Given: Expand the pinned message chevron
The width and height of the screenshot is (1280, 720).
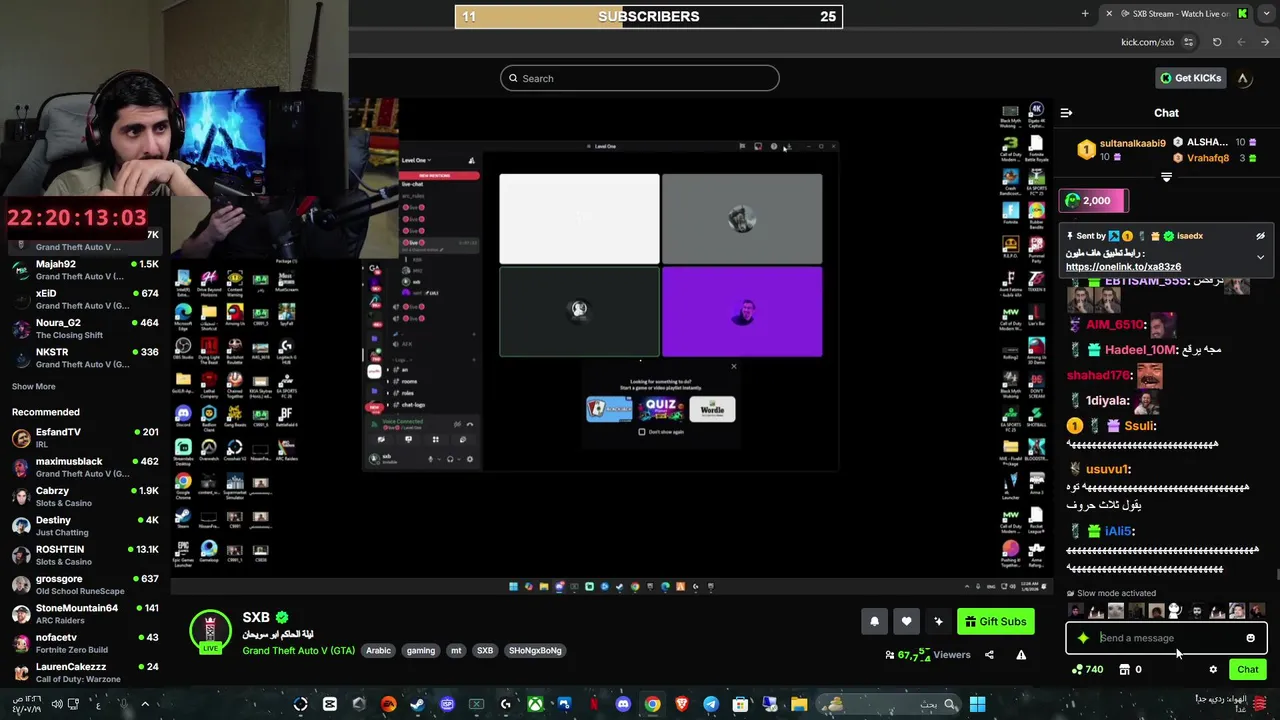Looking at the screenshot, I should pos(1260,257).
